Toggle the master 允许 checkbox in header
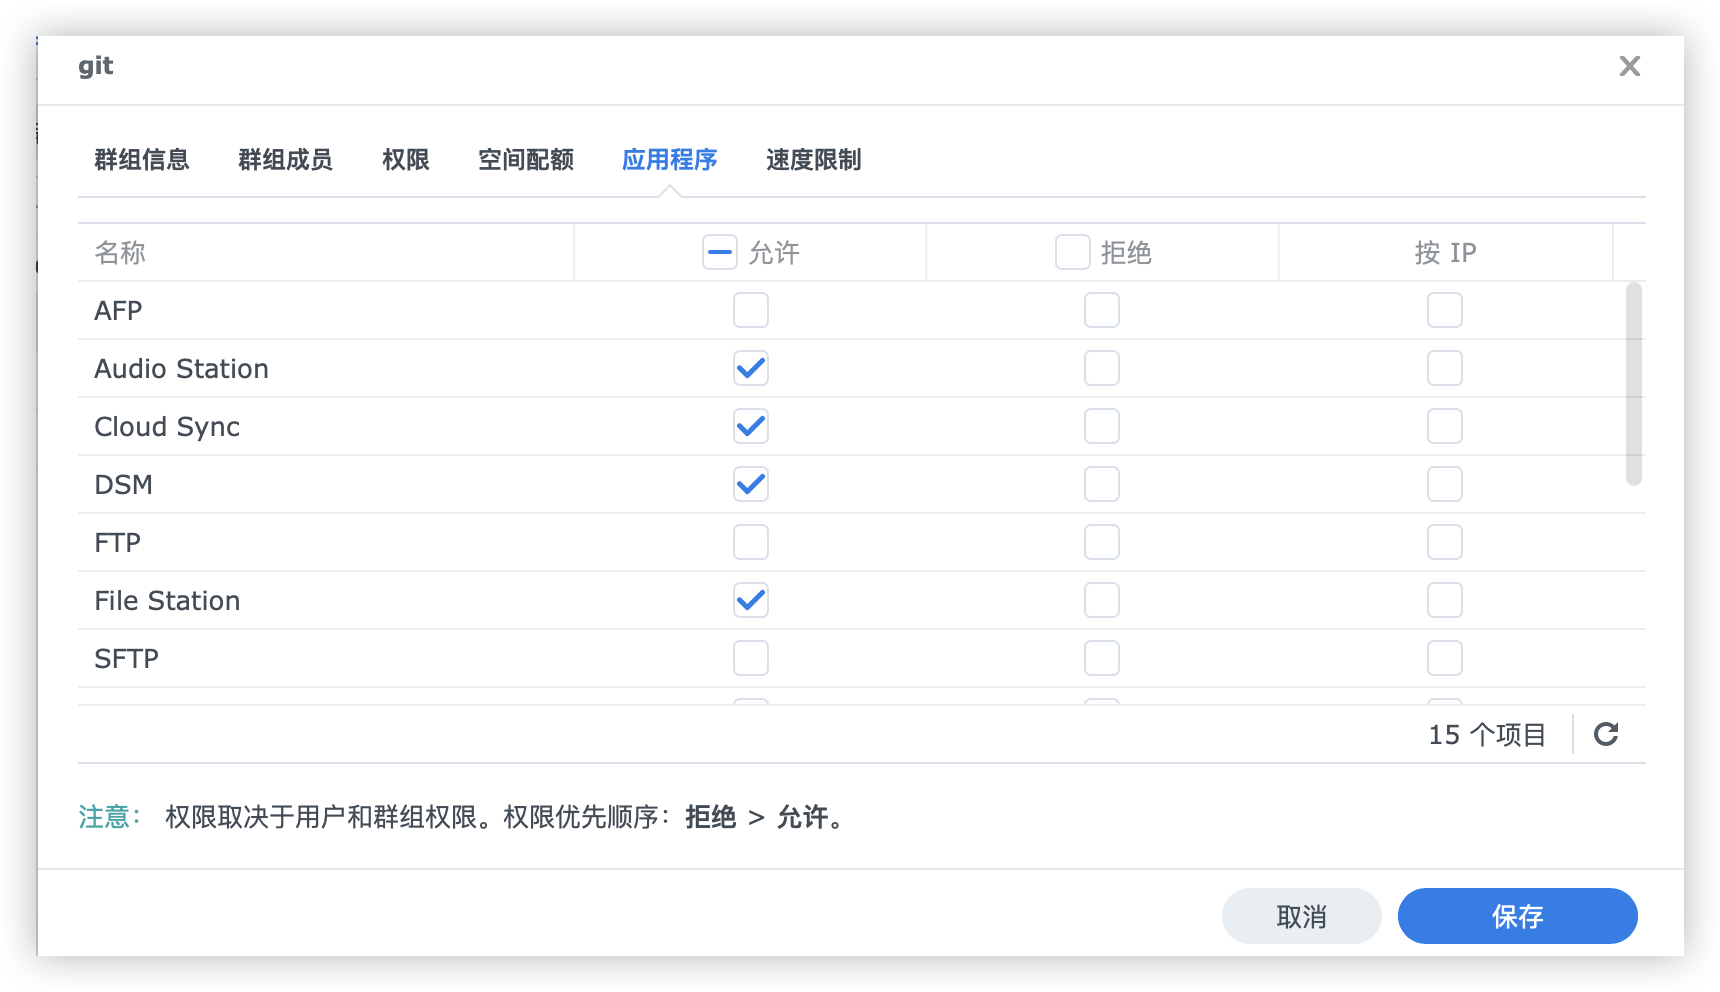 719,252
